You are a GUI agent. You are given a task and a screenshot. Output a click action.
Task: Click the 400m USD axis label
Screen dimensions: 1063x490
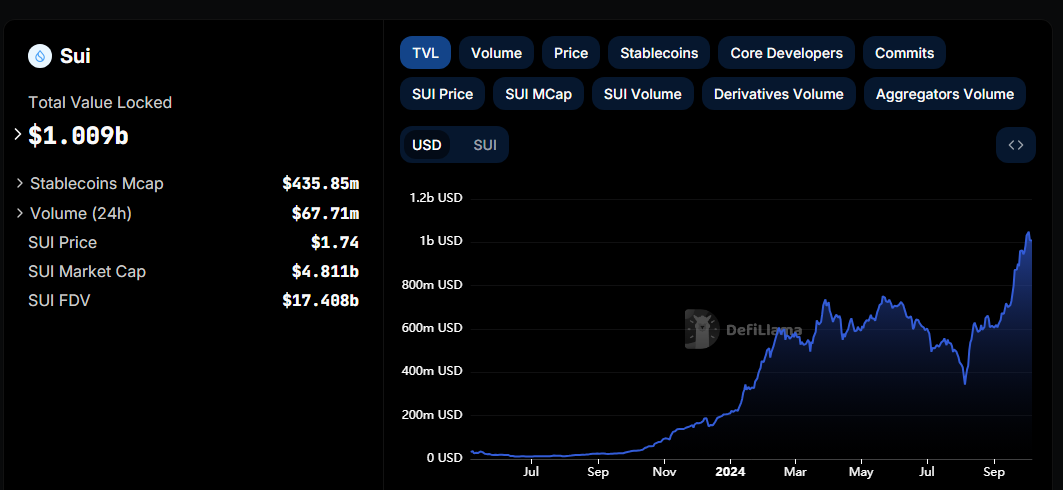pos(431,371)
